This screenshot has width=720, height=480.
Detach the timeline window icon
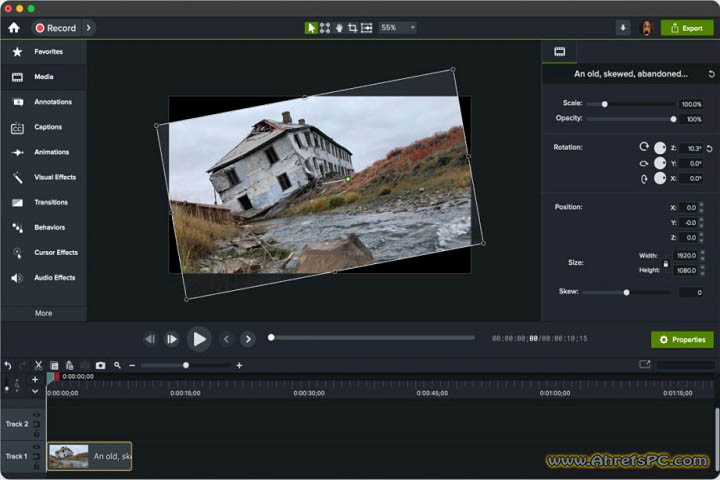(645, 364)
